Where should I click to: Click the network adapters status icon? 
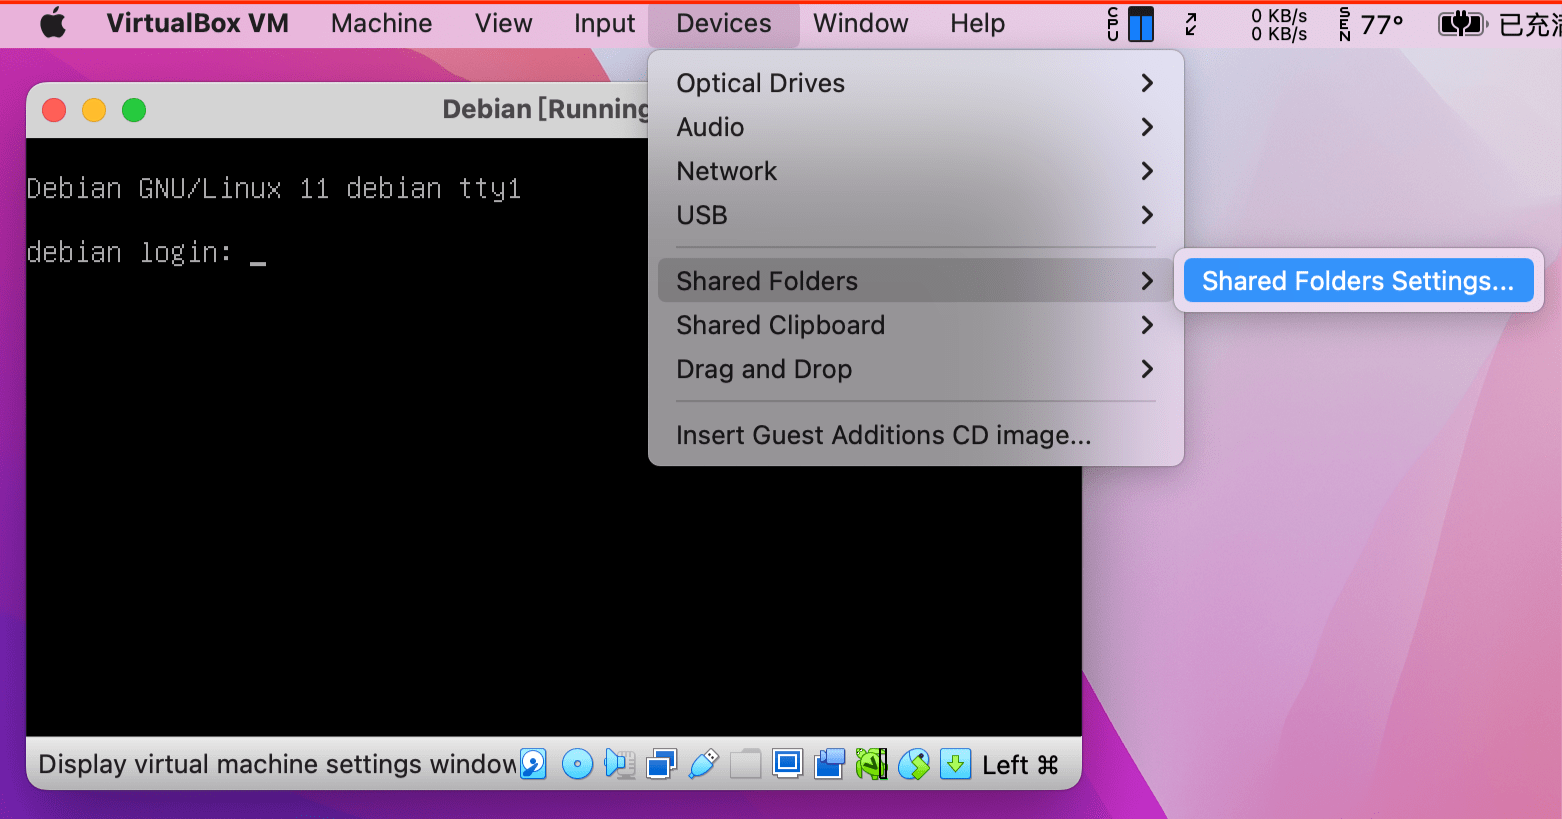coord(661,765)
